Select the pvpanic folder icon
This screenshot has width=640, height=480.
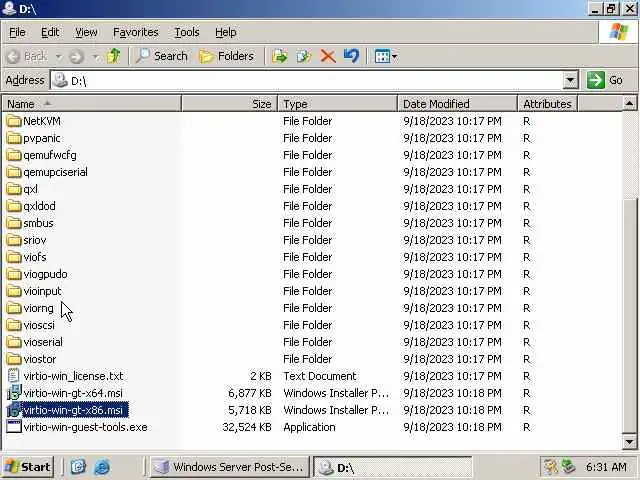(x=14, y=138)
